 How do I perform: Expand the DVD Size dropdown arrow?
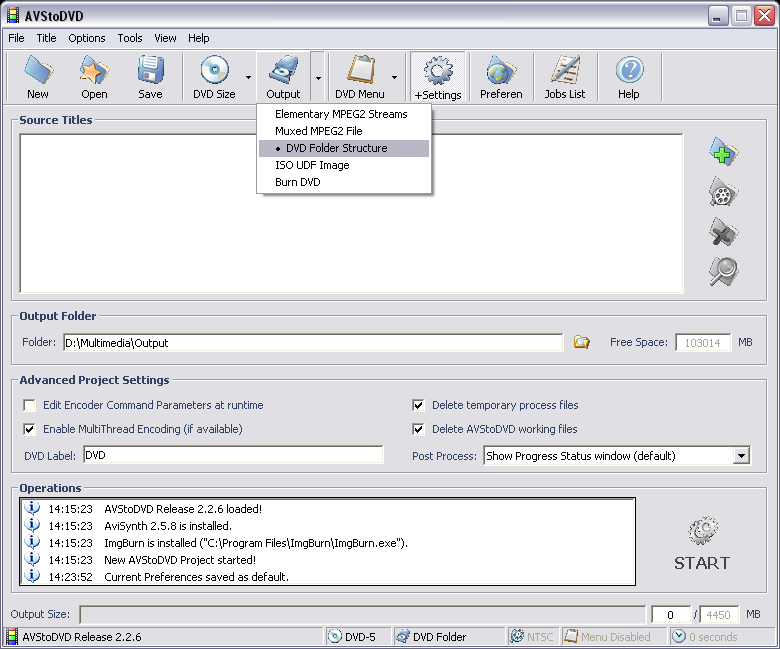(x=248, y=78)
